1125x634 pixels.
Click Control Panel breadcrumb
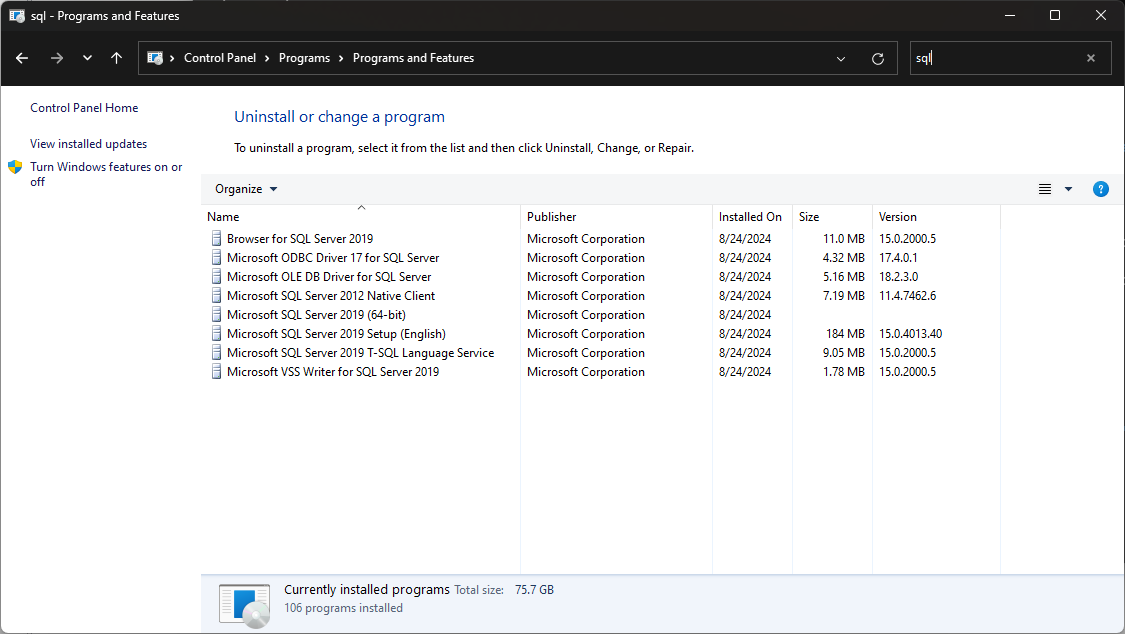pyautogui.click(x=220, y=58)
